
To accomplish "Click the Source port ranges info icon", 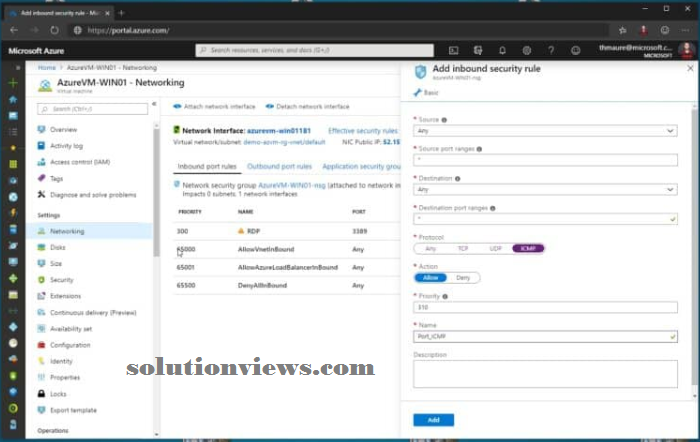I will [479, 149].
